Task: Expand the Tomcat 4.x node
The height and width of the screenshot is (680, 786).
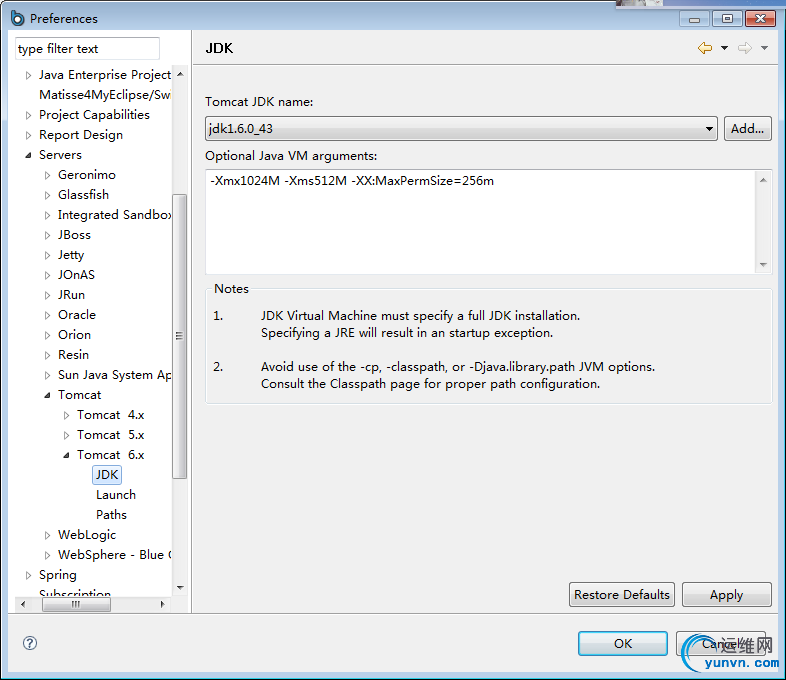Action: [x=67, y=415]
